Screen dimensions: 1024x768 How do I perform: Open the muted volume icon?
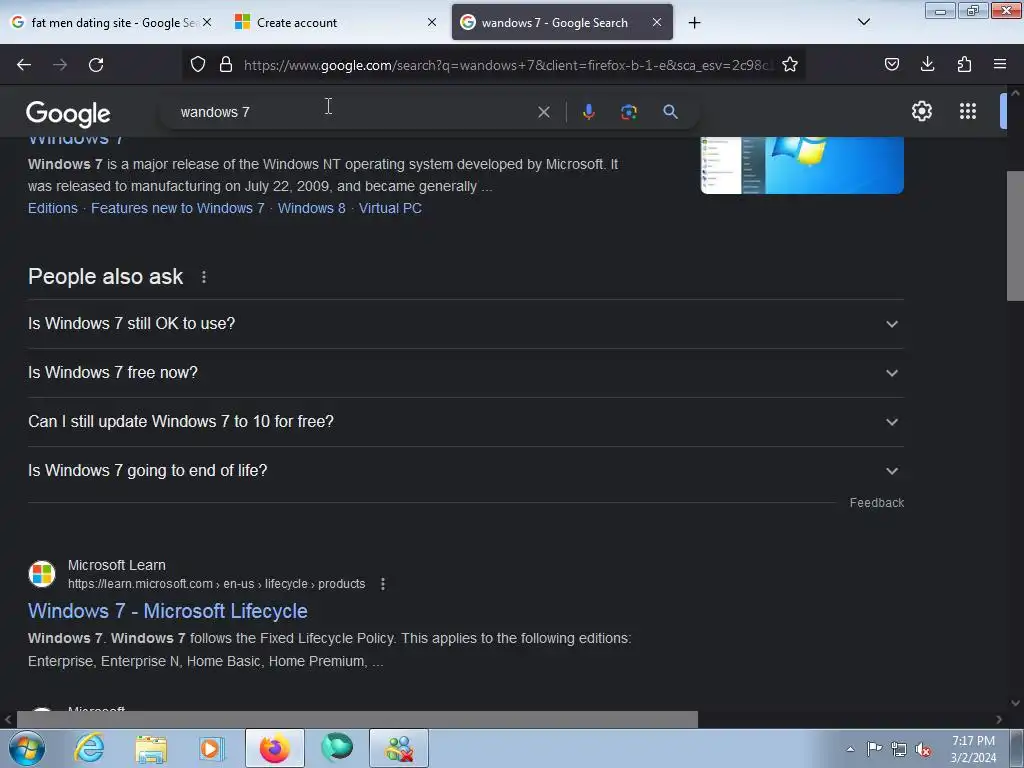923,750
